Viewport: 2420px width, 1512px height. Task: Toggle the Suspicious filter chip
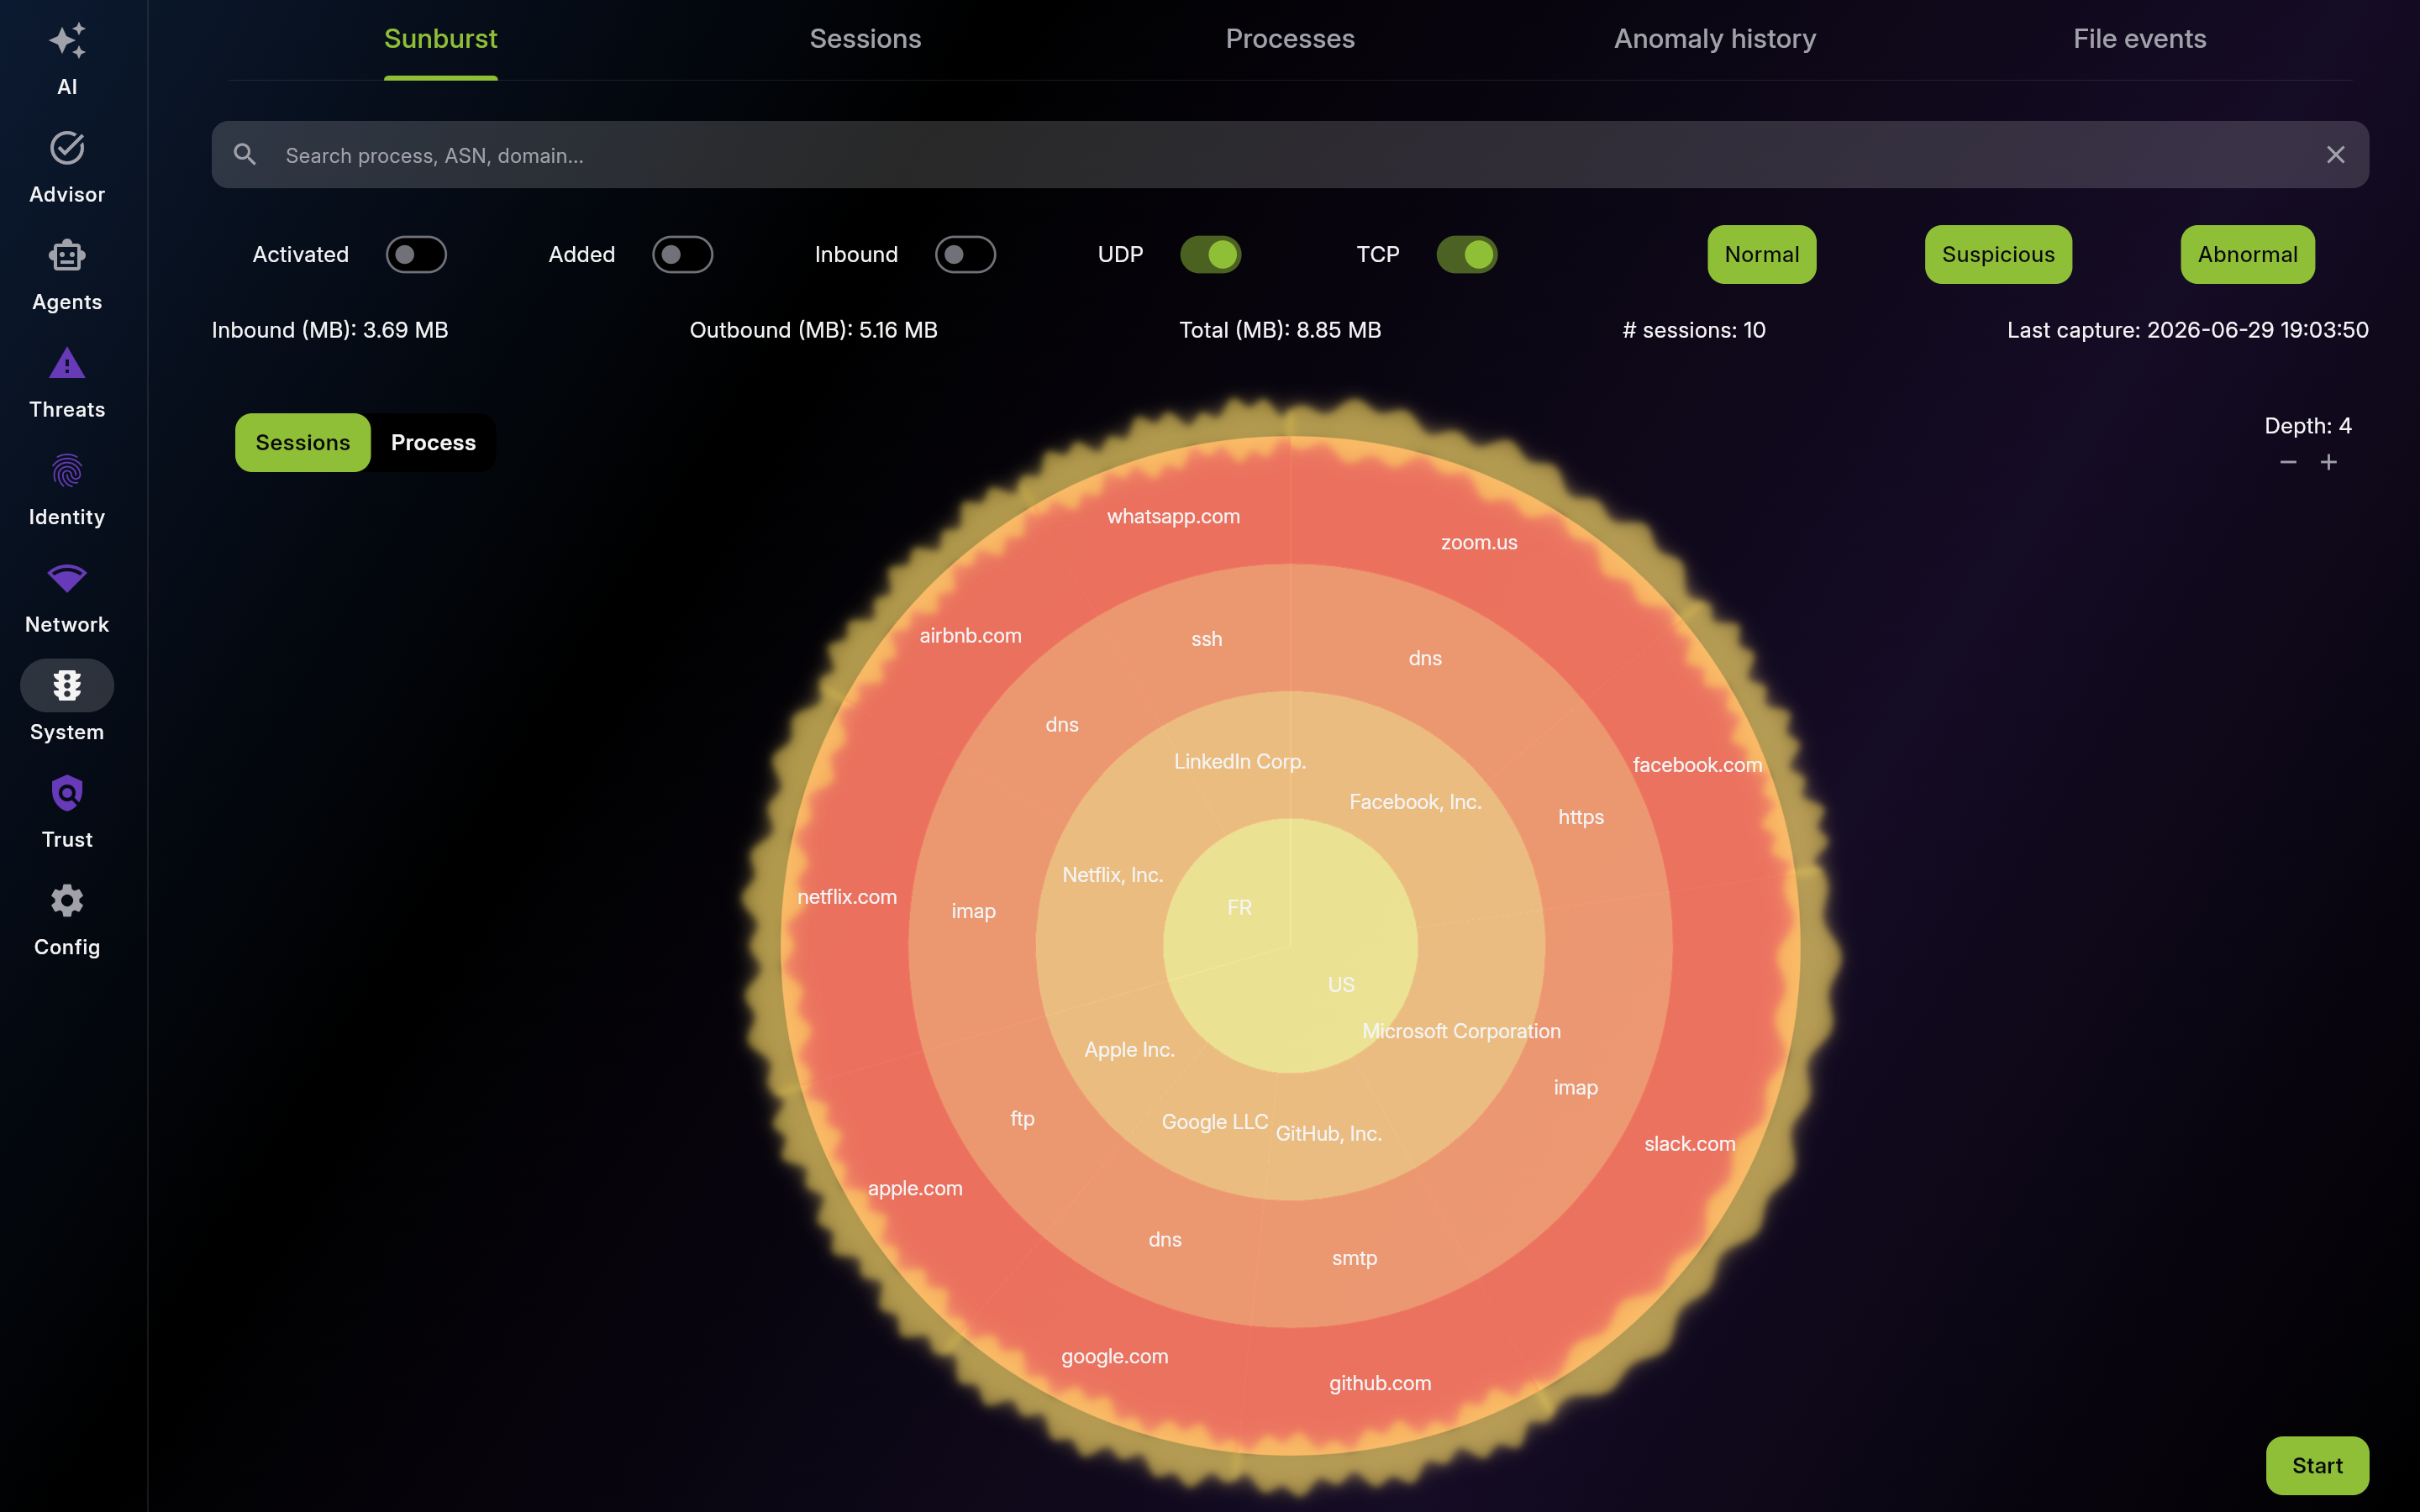1998,255
